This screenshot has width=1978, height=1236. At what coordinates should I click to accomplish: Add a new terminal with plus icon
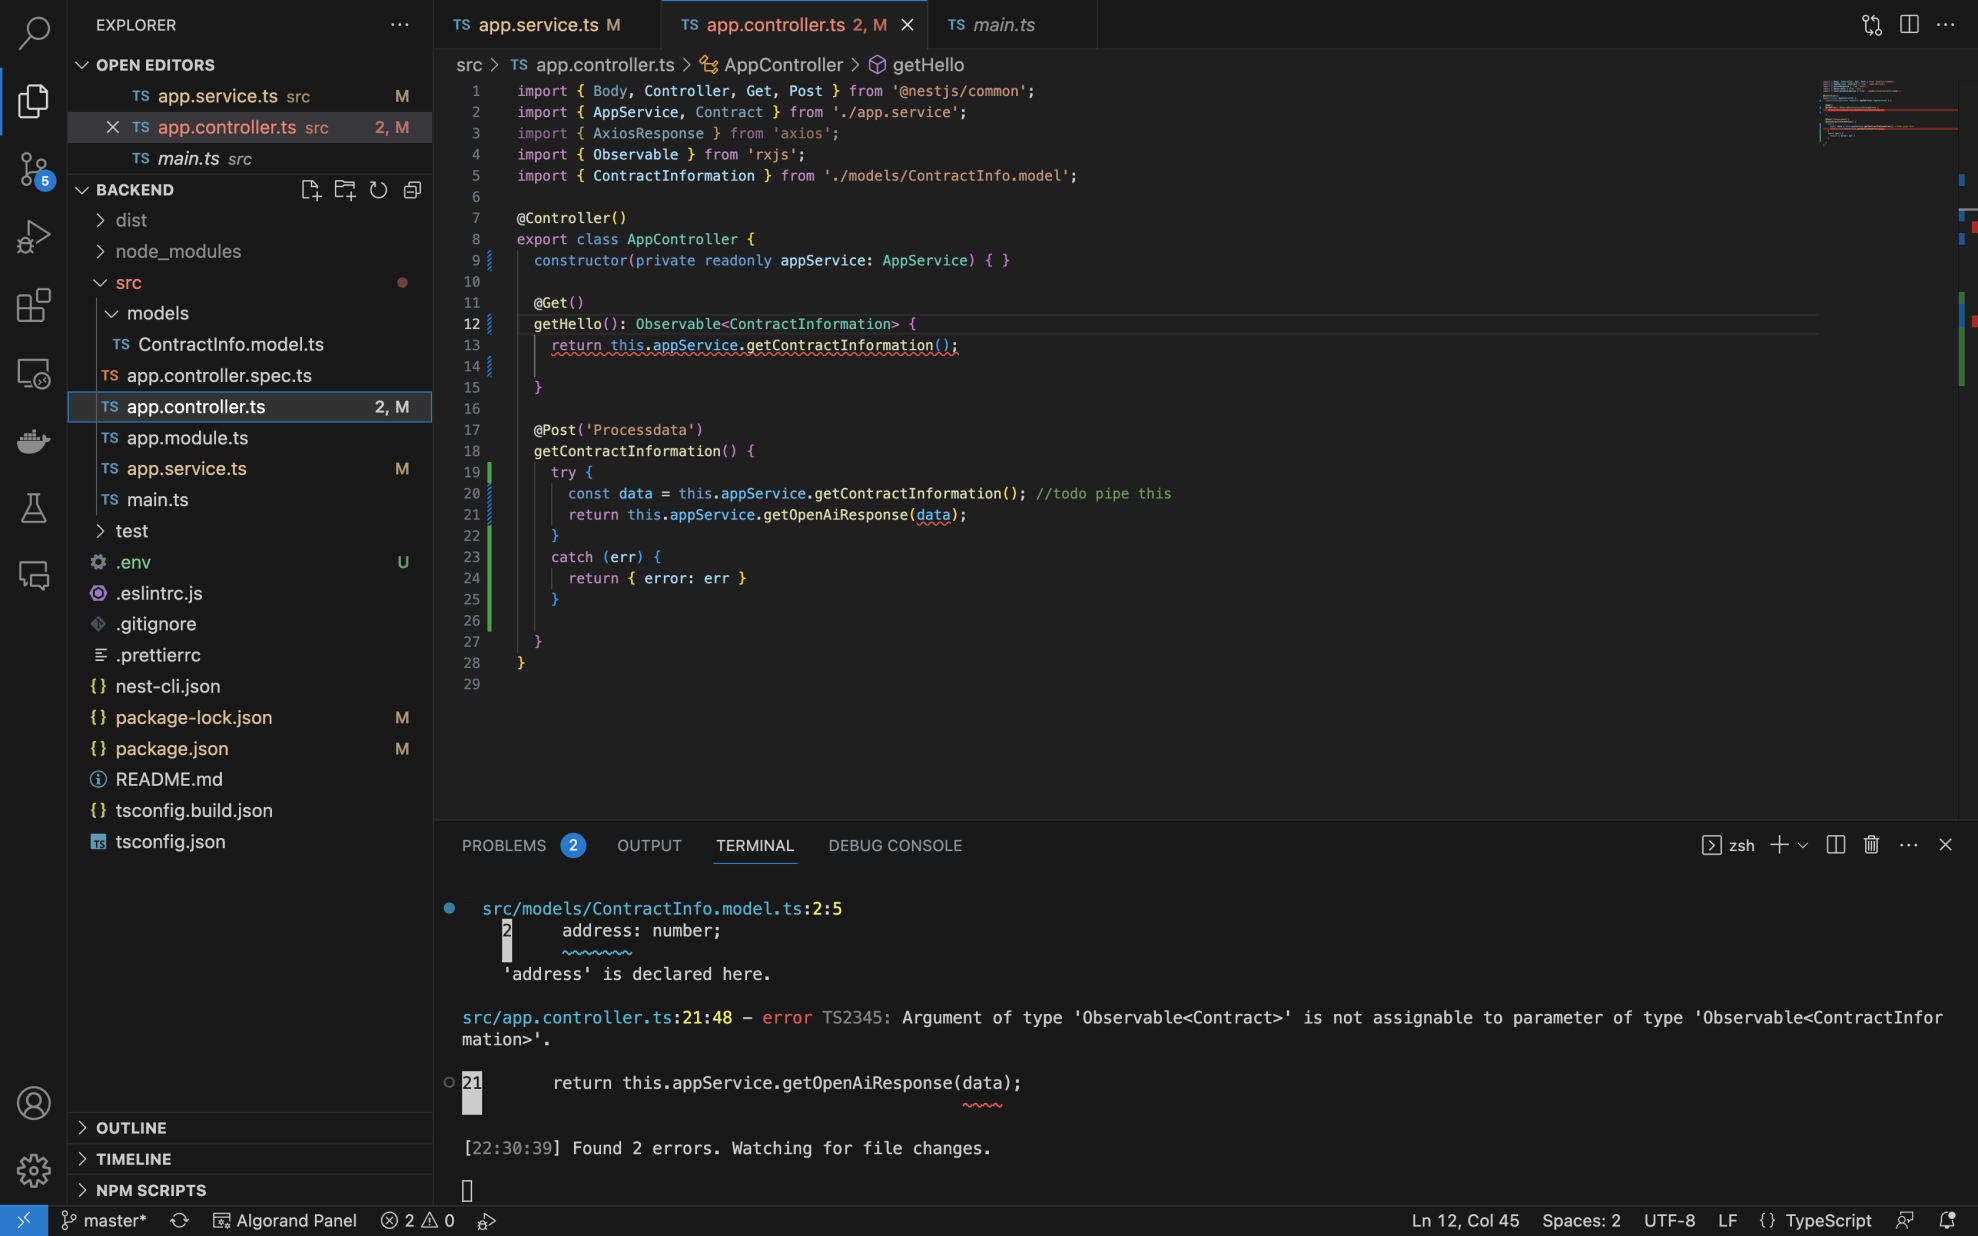1779,845
